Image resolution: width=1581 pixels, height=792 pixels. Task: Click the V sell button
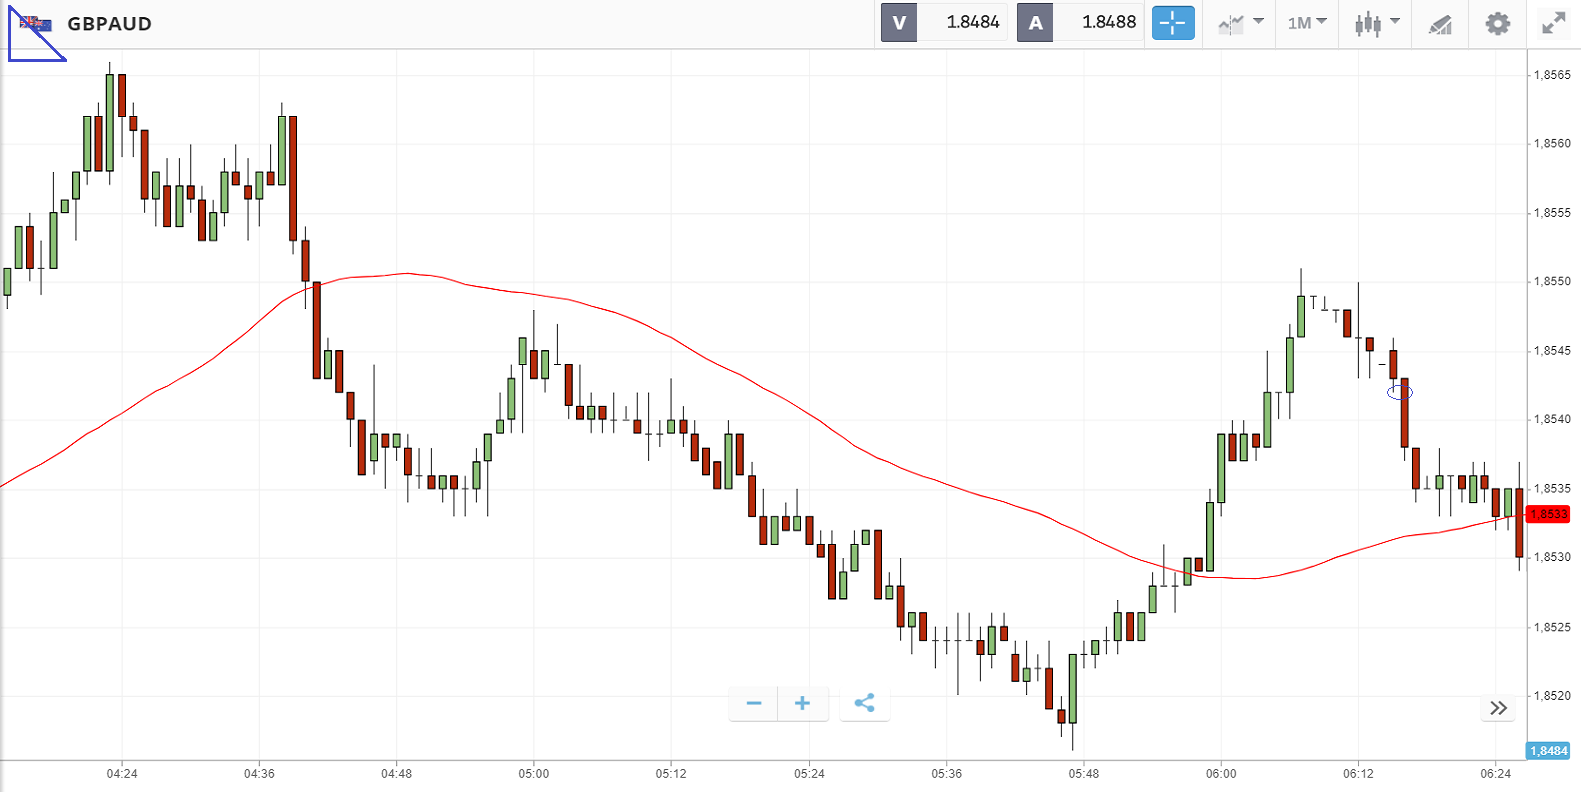tap(899, 22)
